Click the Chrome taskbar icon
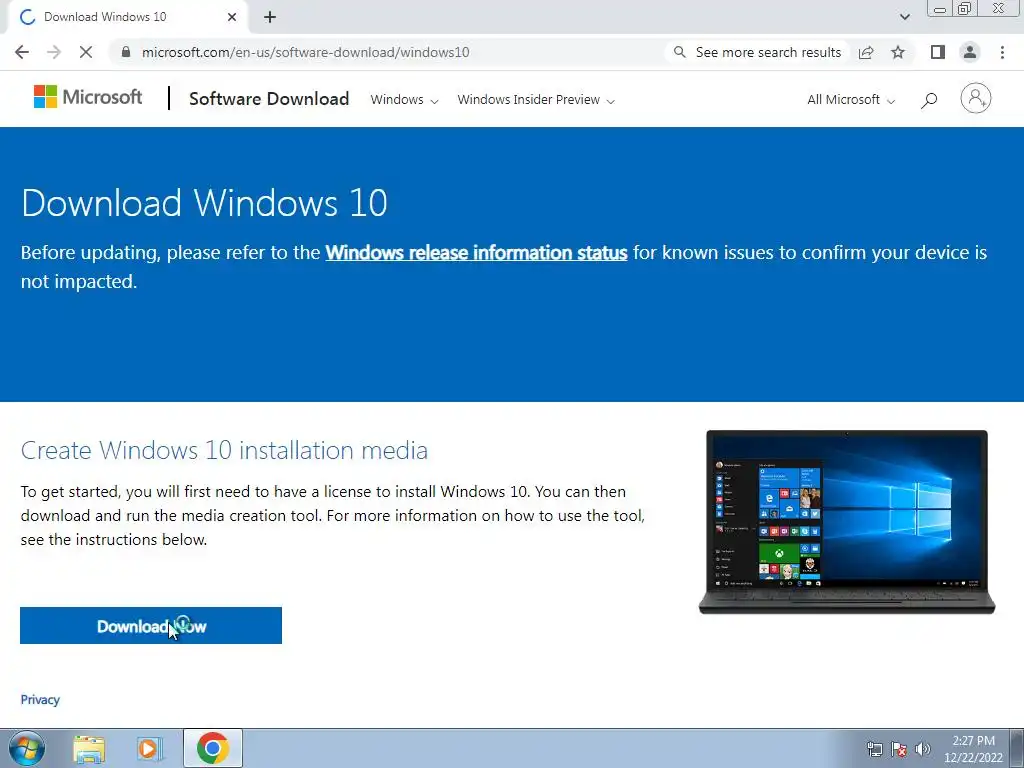The height and width of the screenshot is (768, 1024). [x=212, y=748]
